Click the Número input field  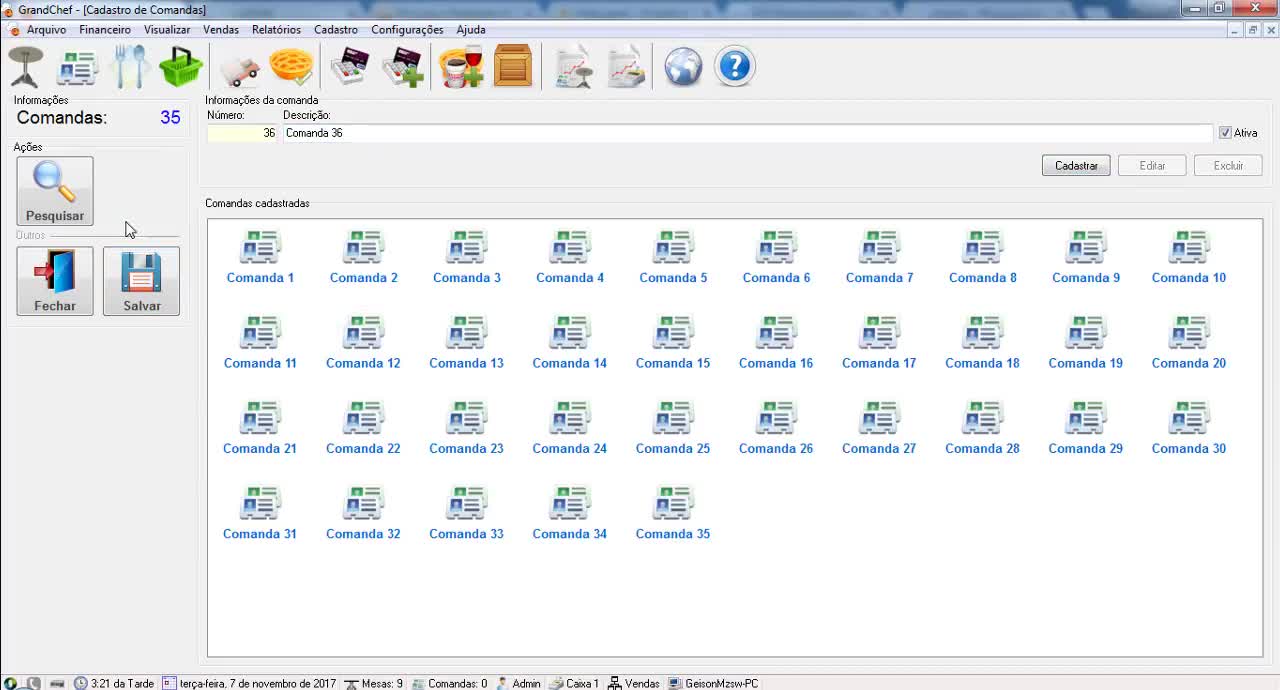click(242, 133)
